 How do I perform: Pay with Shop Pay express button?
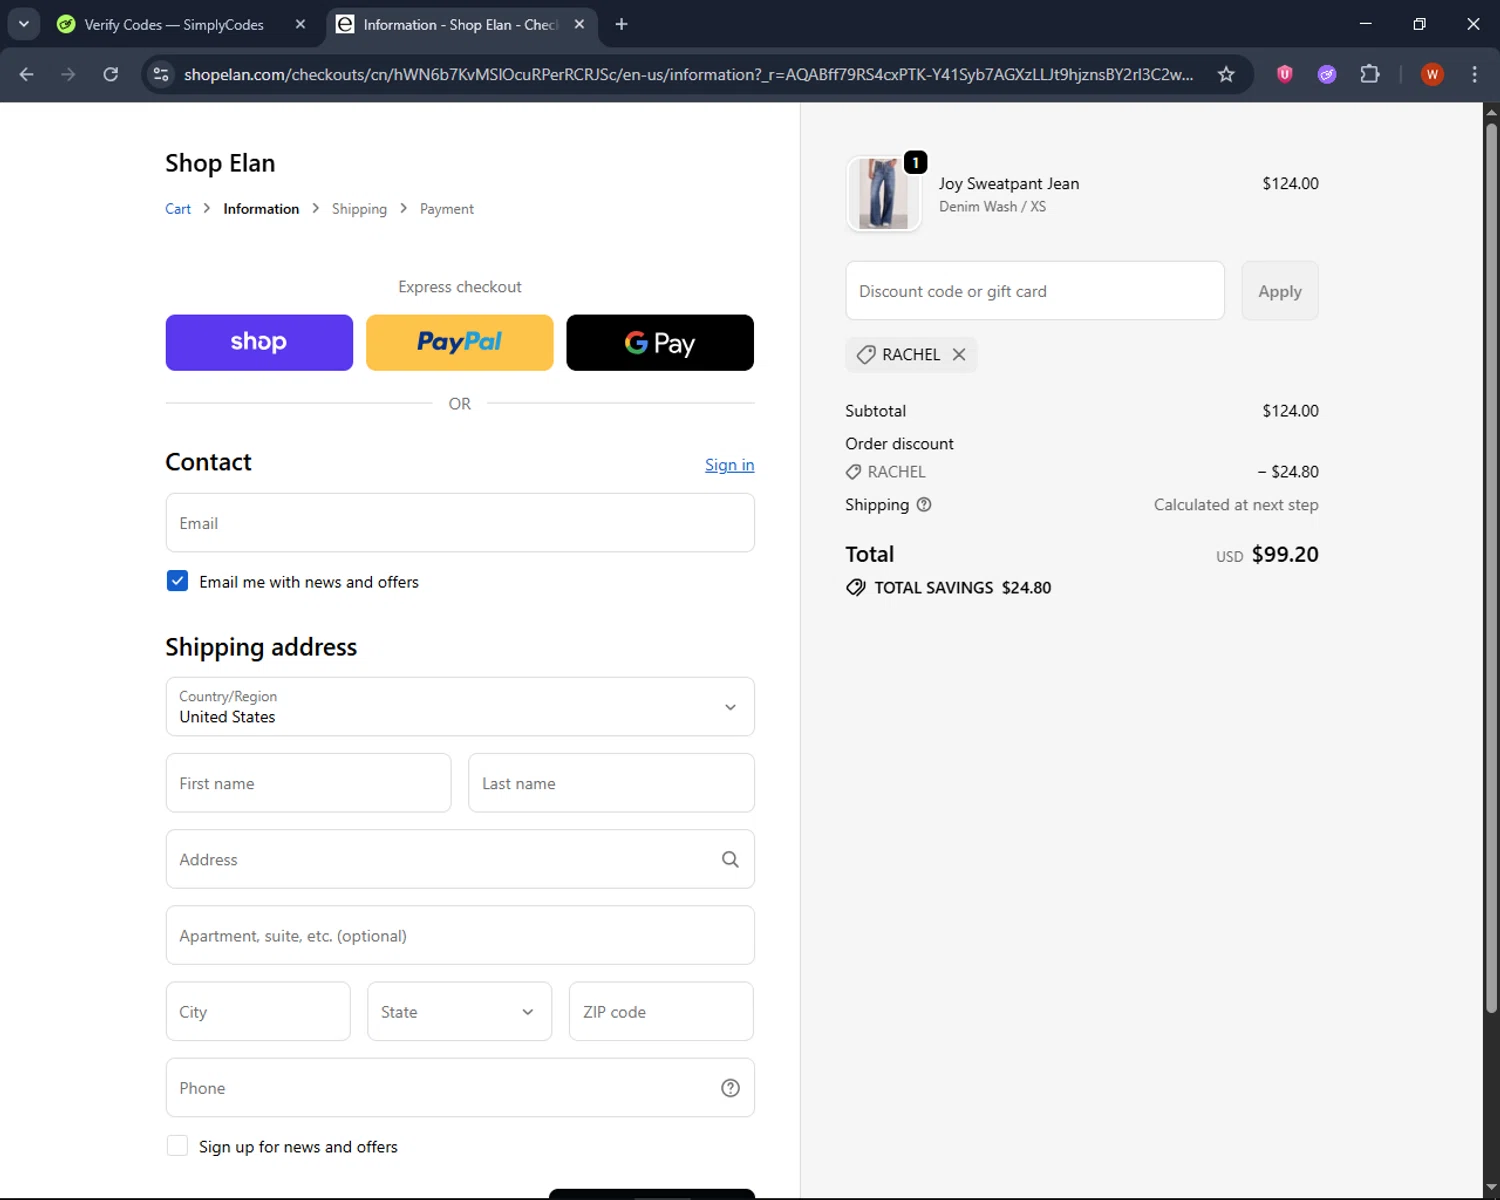259,343
